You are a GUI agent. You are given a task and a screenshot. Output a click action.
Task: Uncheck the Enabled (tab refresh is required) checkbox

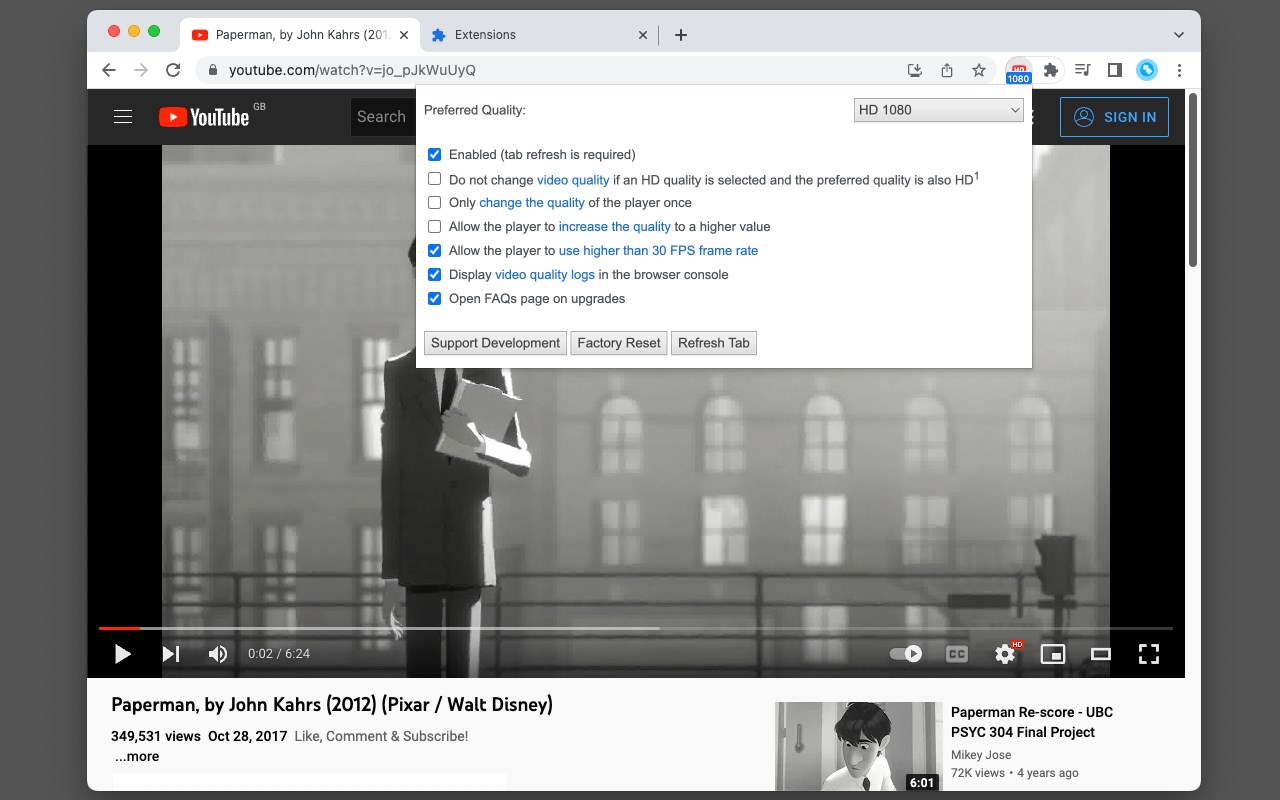tap(434, 155)
